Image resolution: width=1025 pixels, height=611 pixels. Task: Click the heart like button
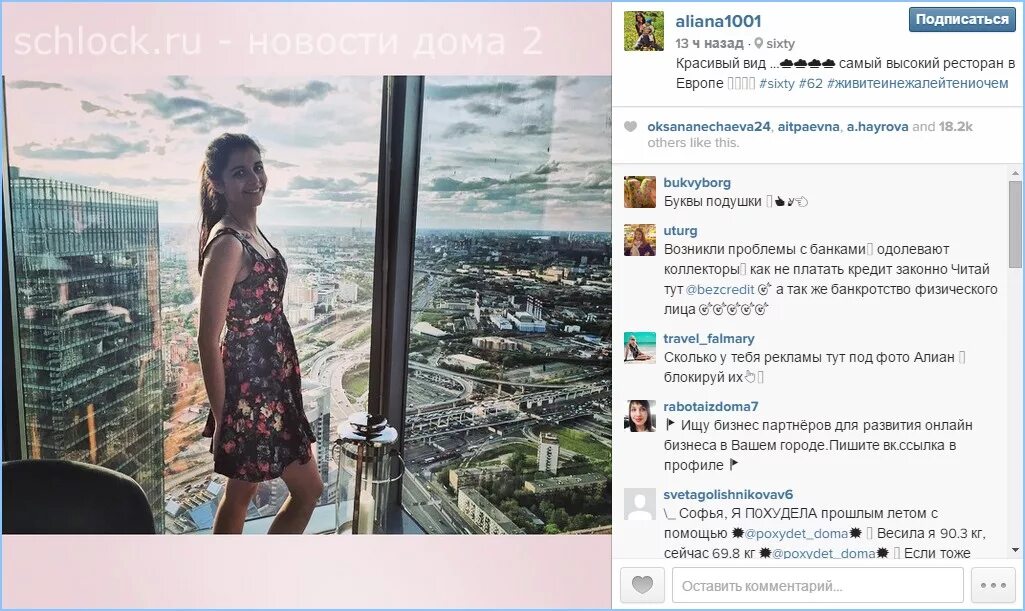pyautogui.click(x=643, y=584)
